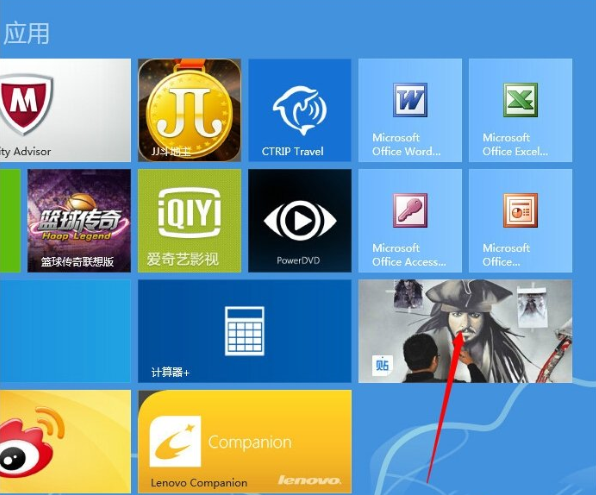The image size is (596, 495).
Task: Launch the PowerDVD eye tile
Action: [300, 221]
